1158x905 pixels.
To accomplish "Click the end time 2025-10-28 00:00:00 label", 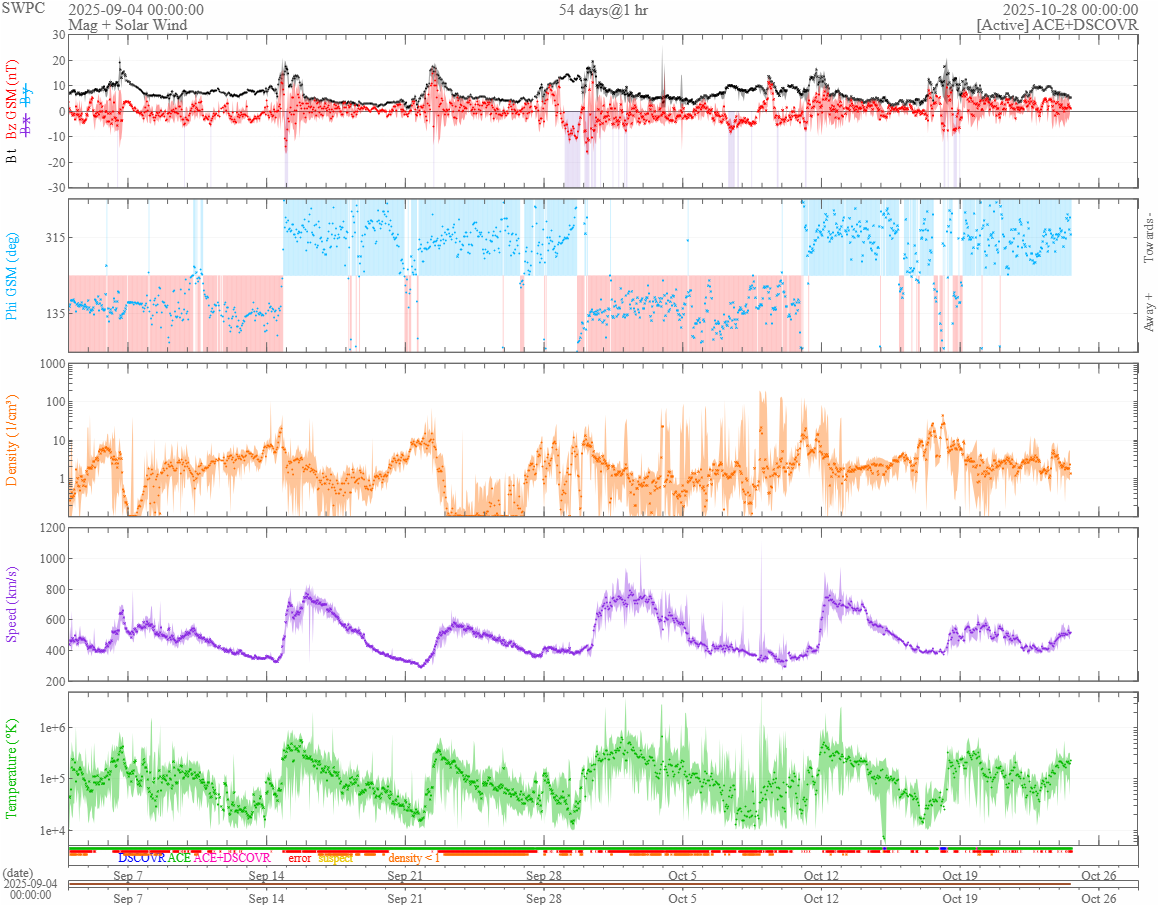I will point(1070,10).
